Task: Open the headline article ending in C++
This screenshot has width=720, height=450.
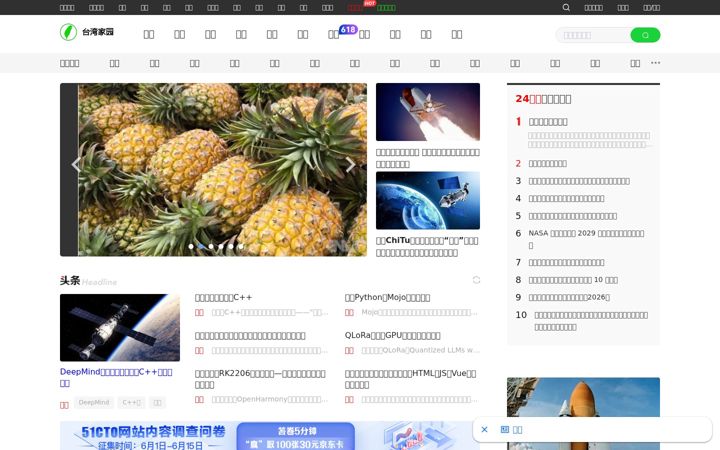Action: [224, 298]
